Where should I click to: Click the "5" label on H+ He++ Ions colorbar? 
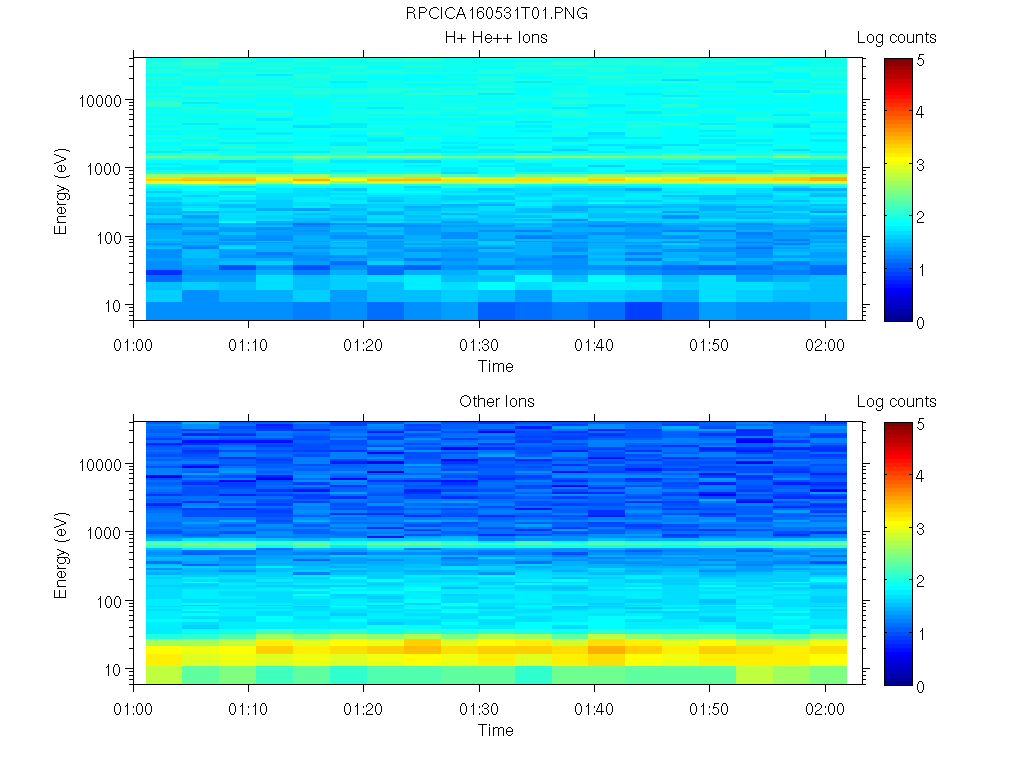pyautogui.click(x=921, y=61)
